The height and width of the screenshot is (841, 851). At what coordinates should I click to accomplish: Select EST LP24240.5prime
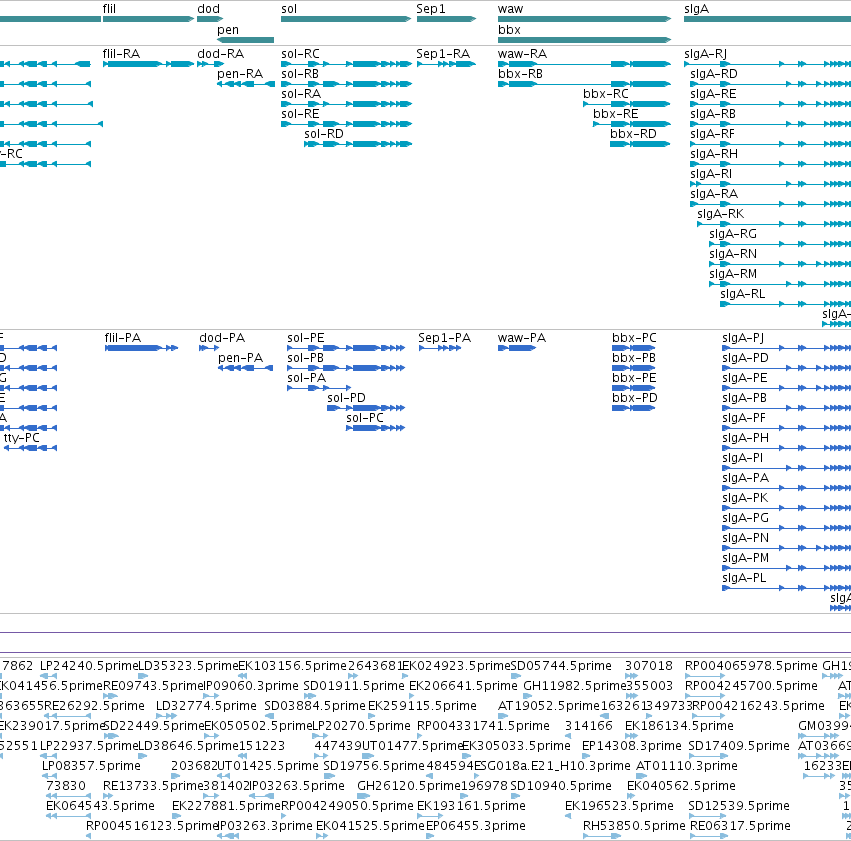[x=49, y=676]
